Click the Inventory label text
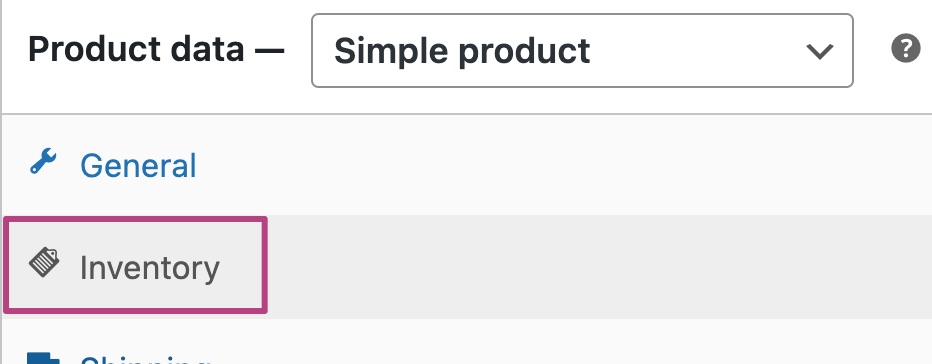Viewport: 932px width, 364px height. pos(150,268)
